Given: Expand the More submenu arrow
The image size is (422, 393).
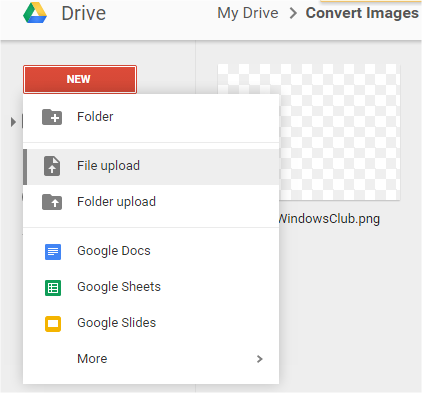Looking at the screenshot, I should [260, 359].
